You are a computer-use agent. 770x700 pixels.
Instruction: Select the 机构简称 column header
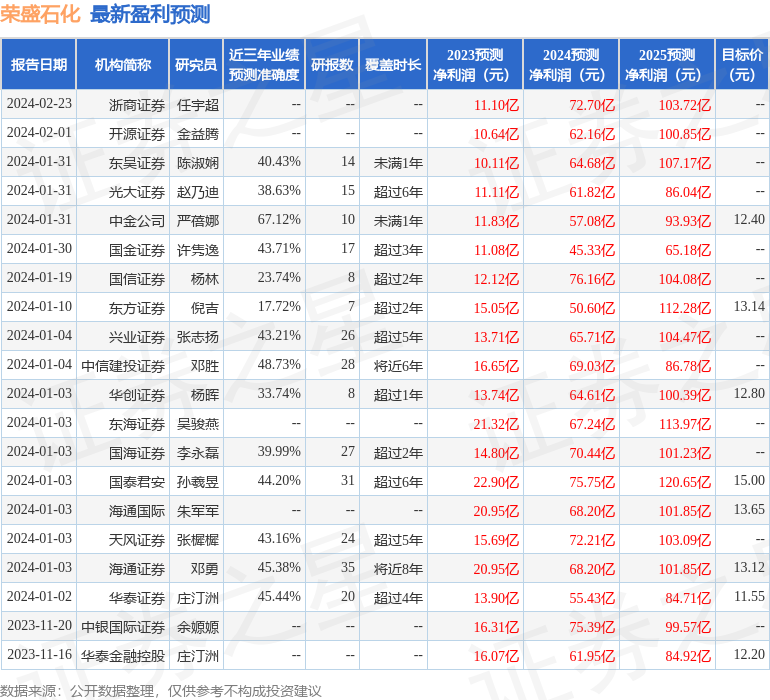pos(123,64)
